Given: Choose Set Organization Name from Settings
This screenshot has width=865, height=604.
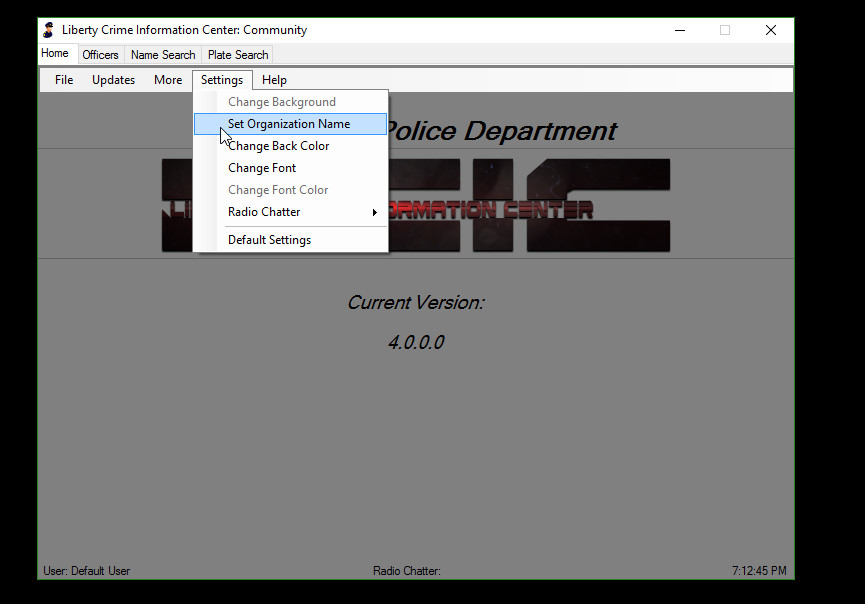Looking at the screenshot, I should [x=289, y=124].
